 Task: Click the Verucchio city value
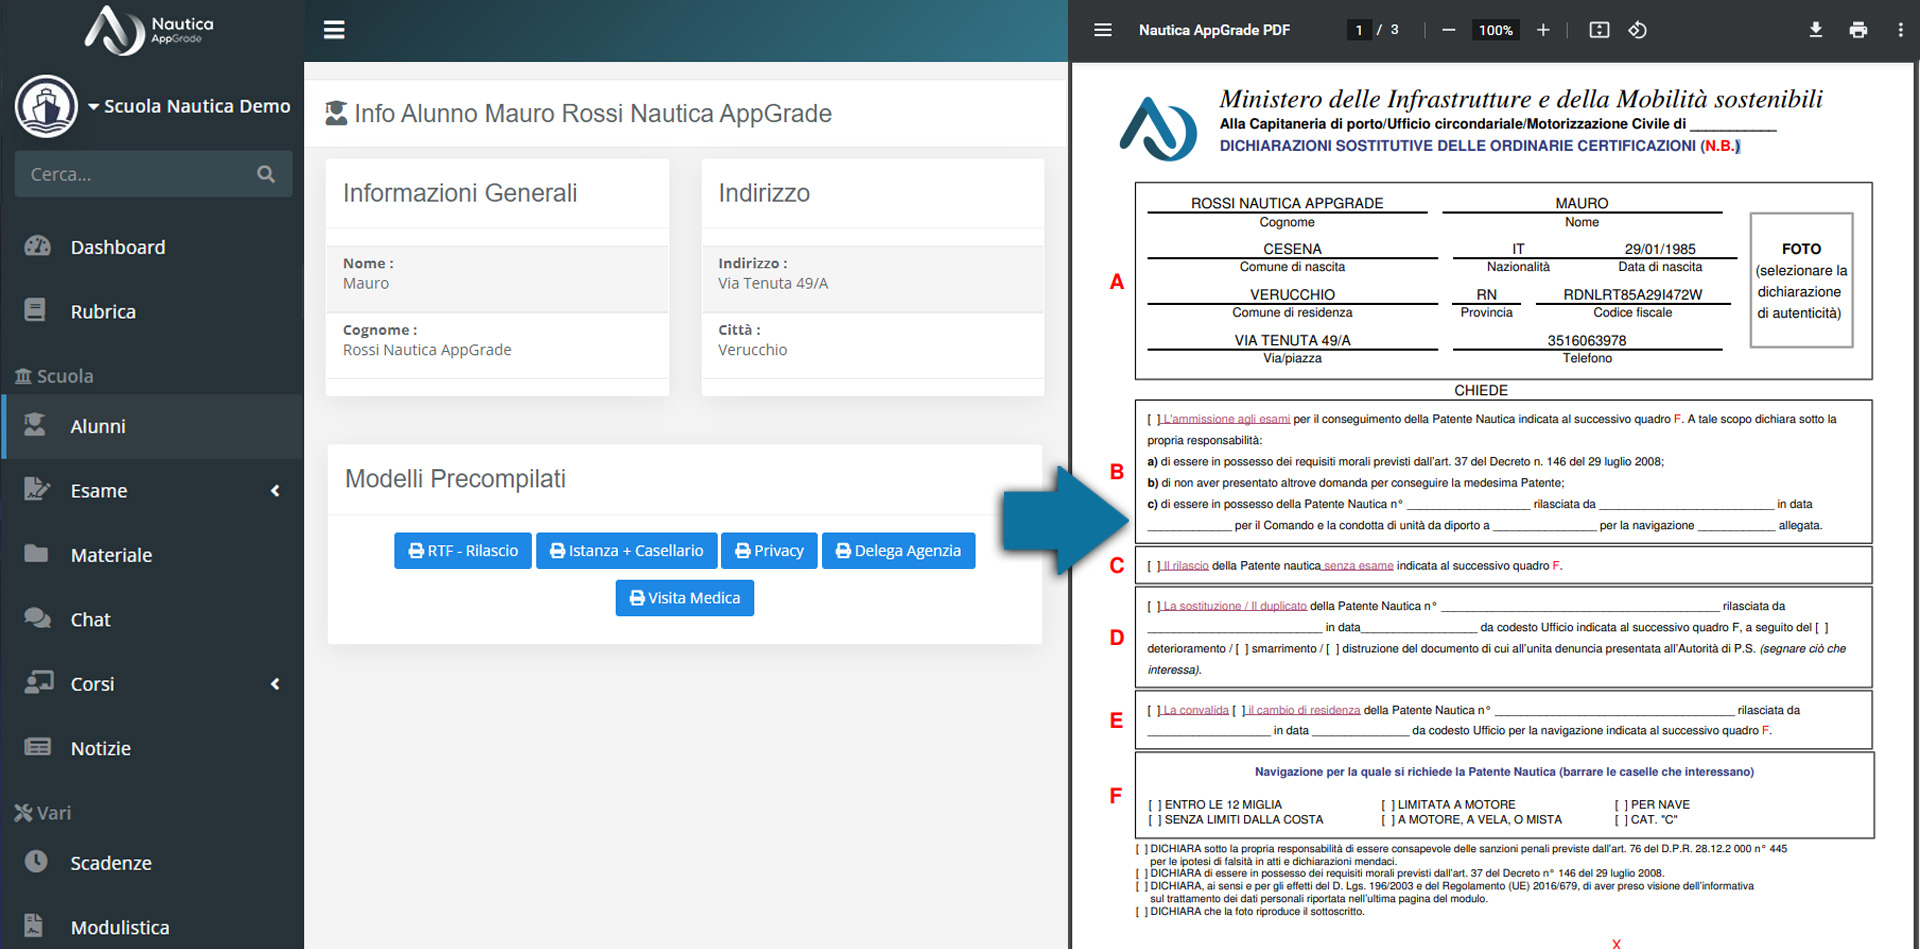click(752, 350)
